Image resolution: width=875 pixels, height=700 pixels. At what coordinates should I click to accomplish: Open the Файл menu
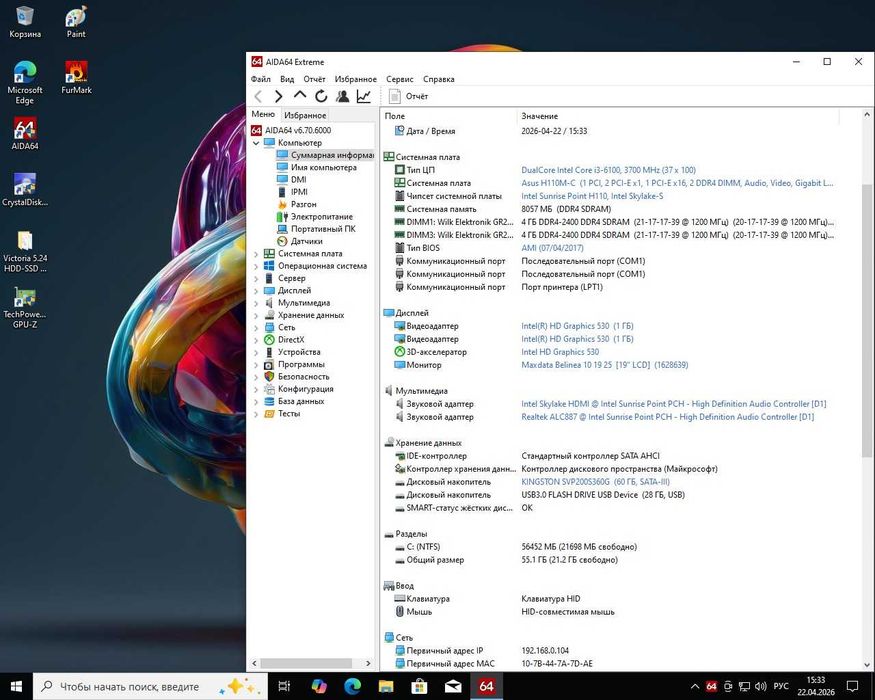pyautogui.click(x=261, y=79)
